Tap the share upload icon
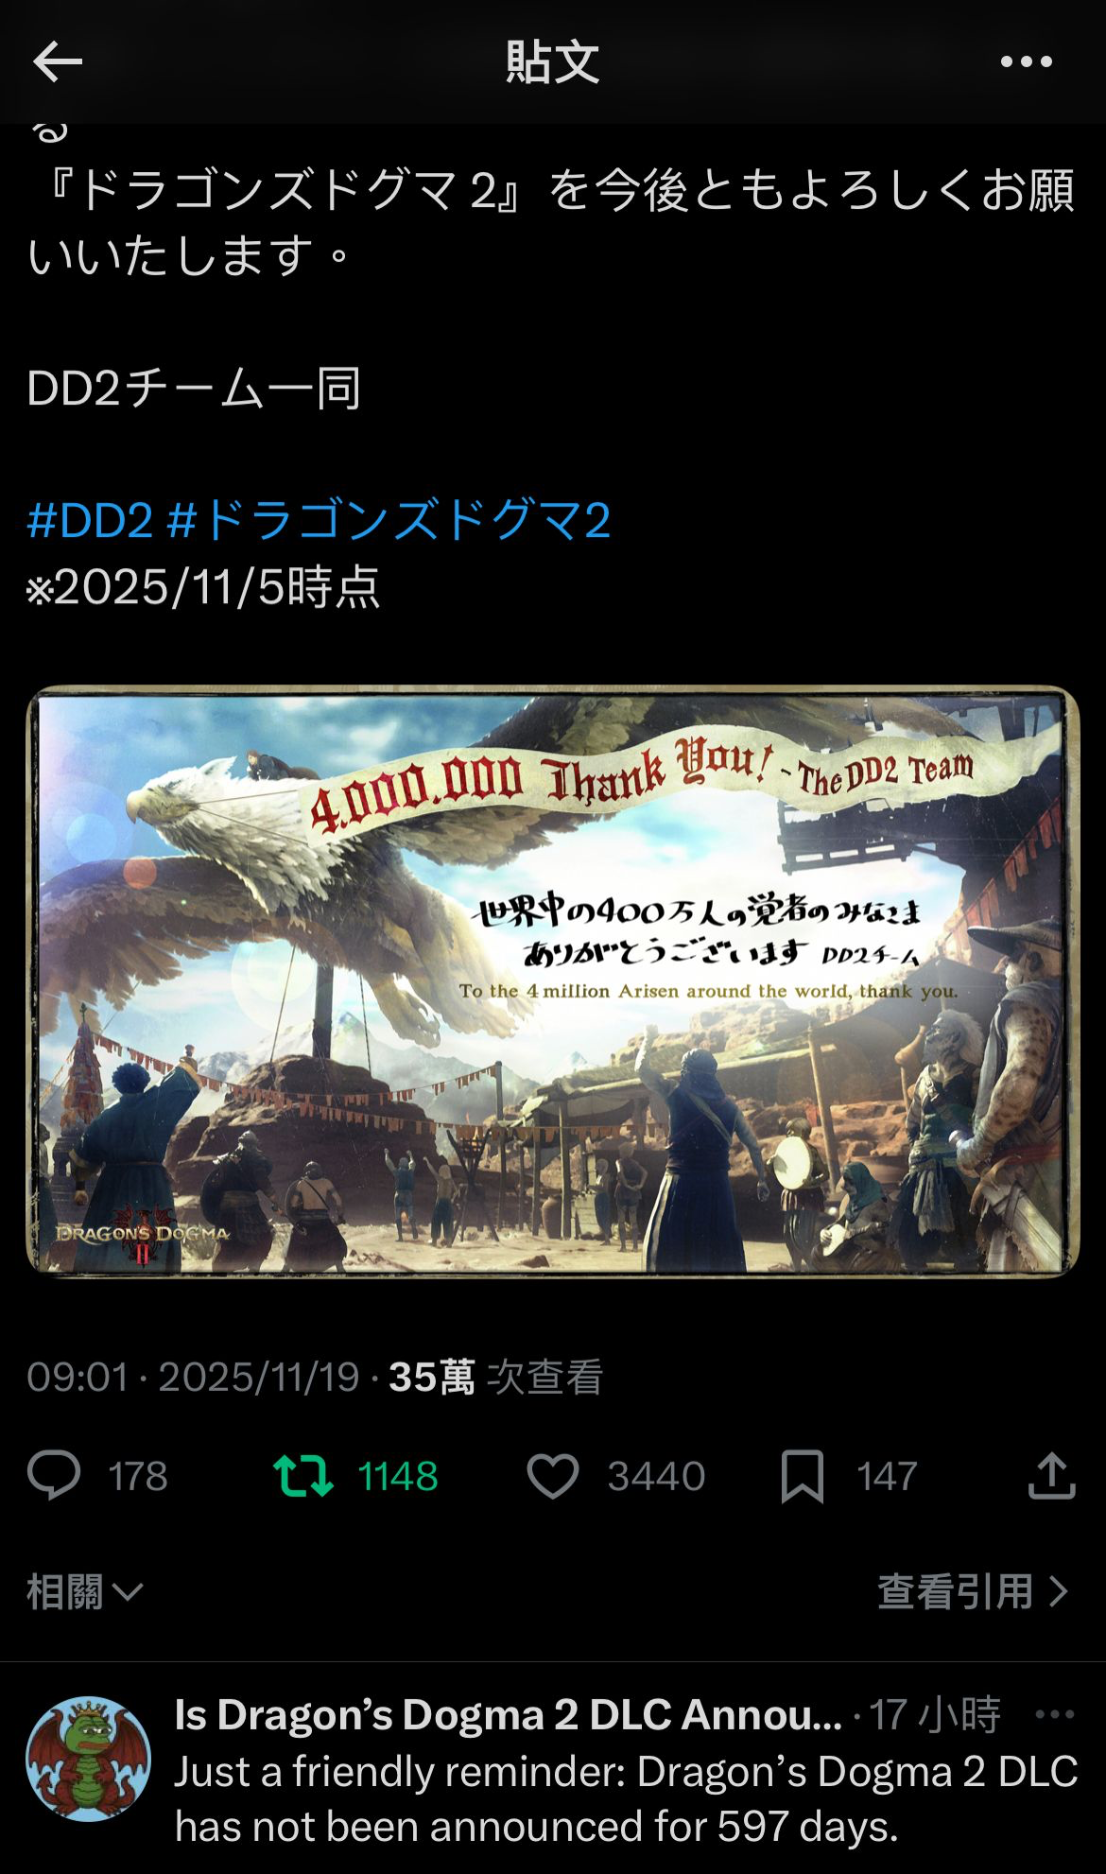The image size is (1106, 1874). click(x=1052, y=1476)
